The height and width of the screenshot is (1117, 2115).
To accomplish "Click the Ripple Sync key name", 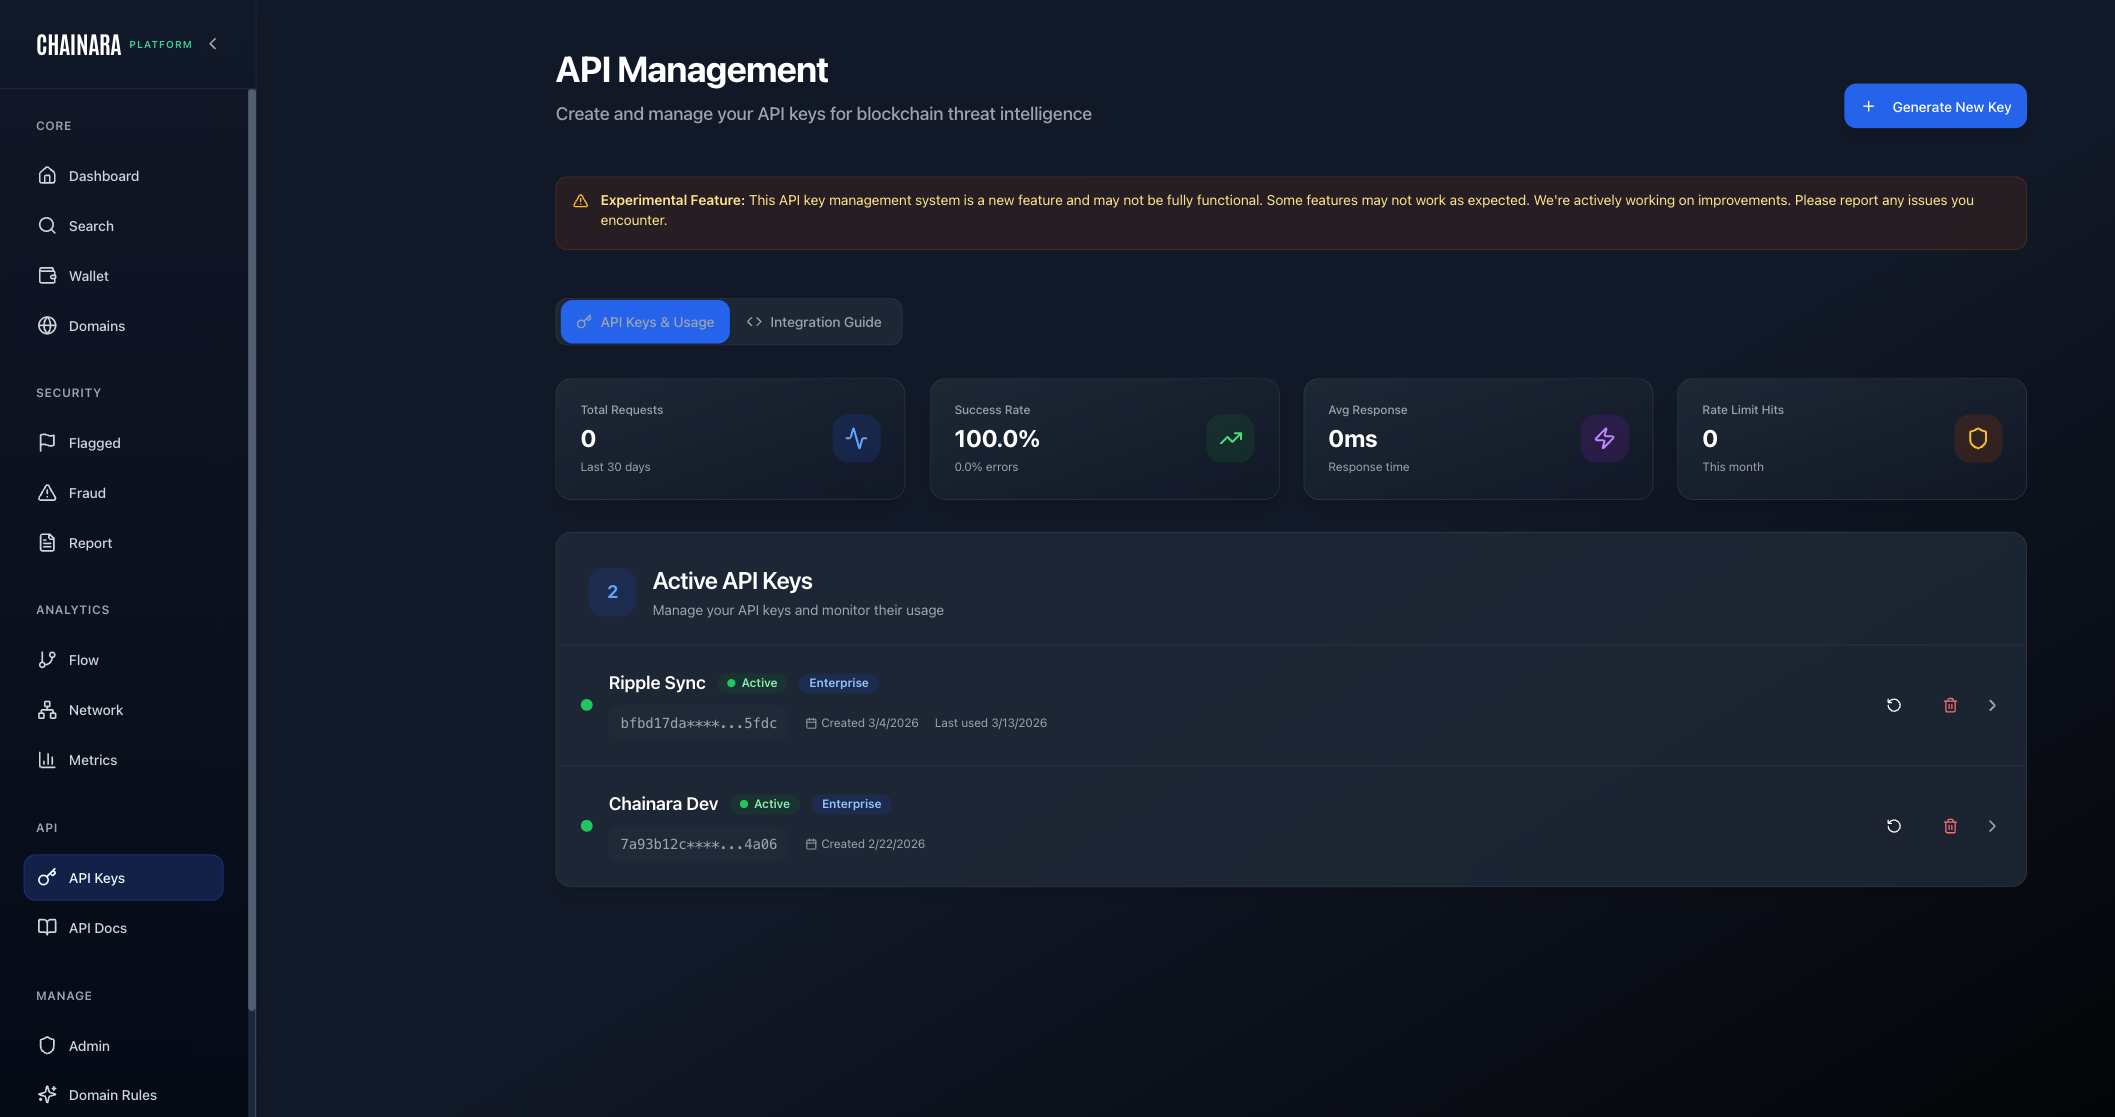I will [x=657, y=683].
